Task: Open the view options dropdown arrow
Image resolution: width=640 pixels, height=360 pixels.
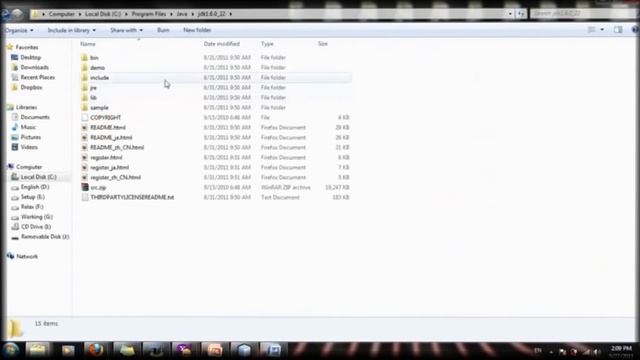Action: [602, 30]
